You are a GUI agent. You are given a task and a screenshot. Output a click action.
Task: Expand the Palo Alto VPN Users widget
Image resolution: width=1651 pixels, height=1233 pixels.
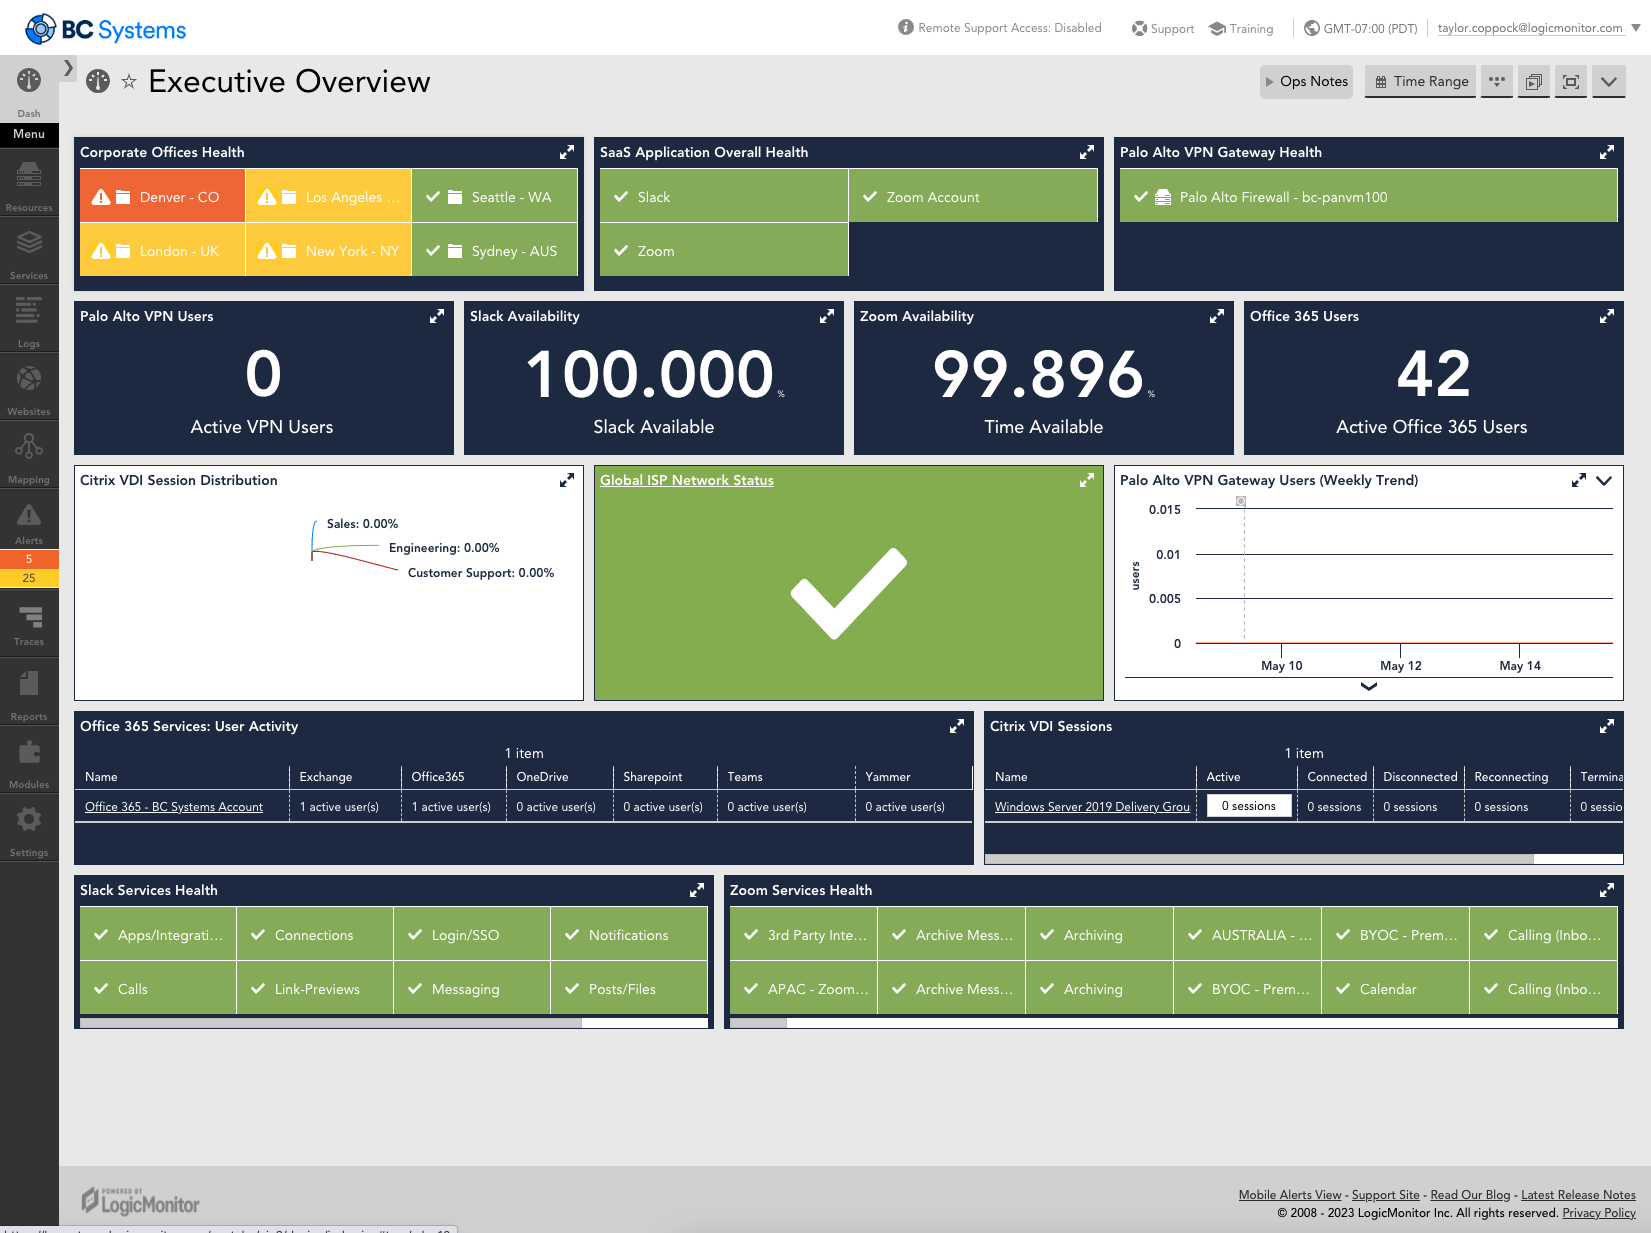pyautogui.click(x=437, y=316)
